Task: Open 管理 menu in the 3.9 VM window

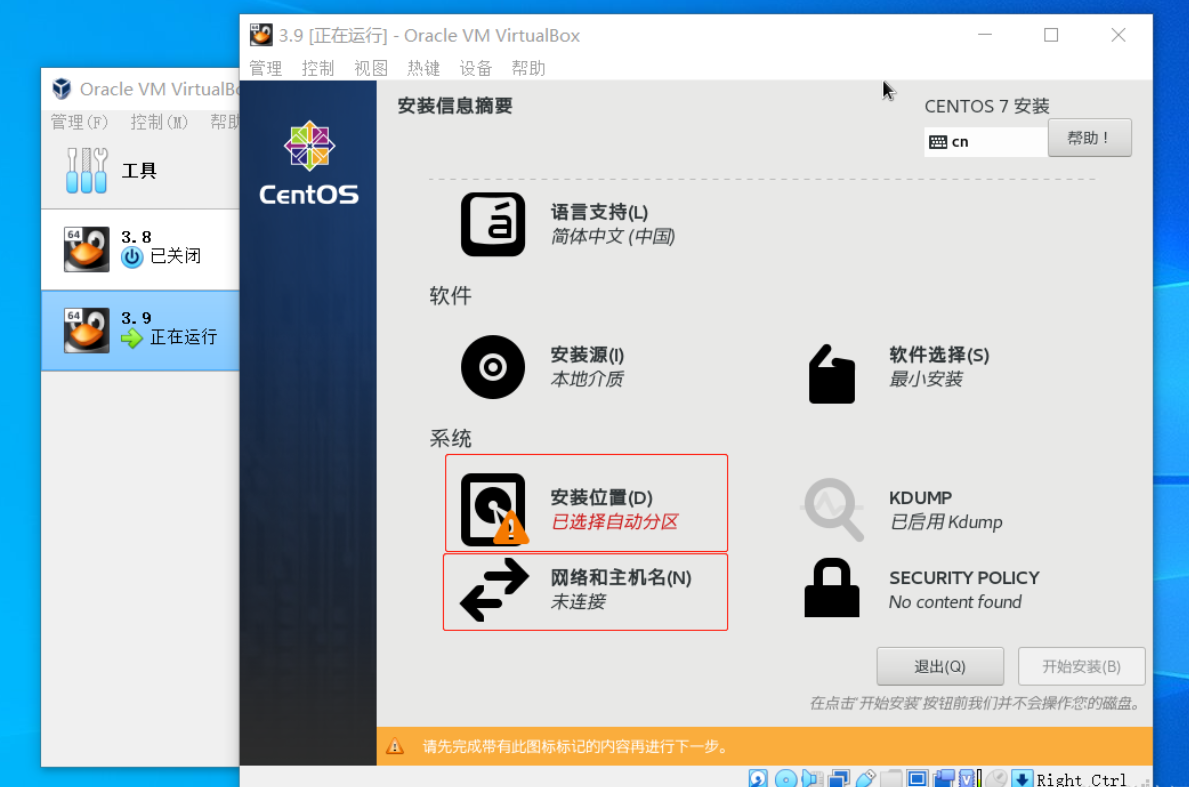Action: [265, 68]
